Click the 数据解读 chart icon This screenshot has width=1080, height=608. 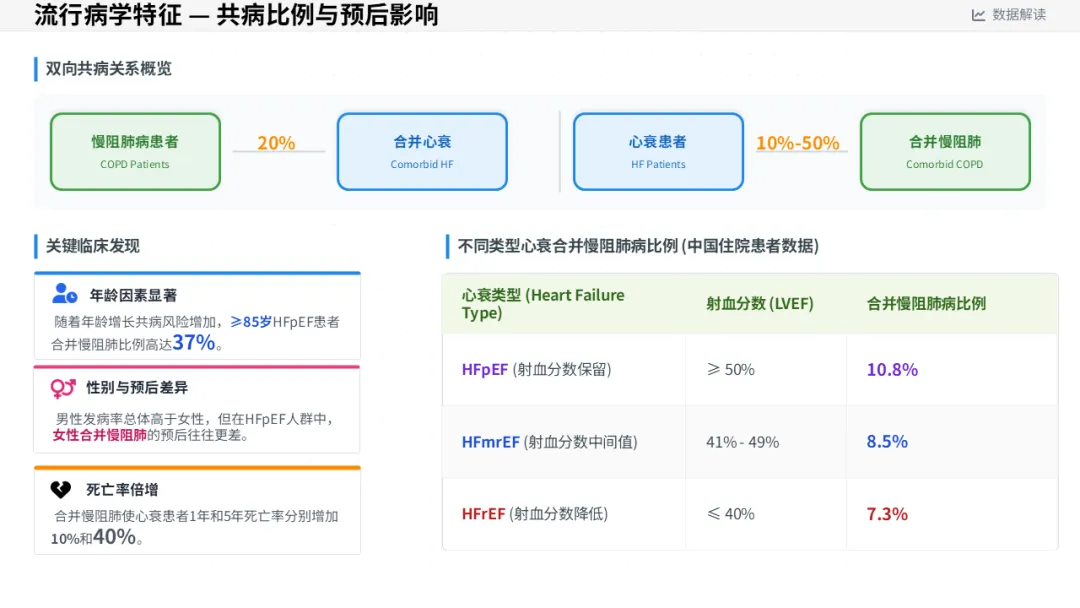click(x=978, y=15)
